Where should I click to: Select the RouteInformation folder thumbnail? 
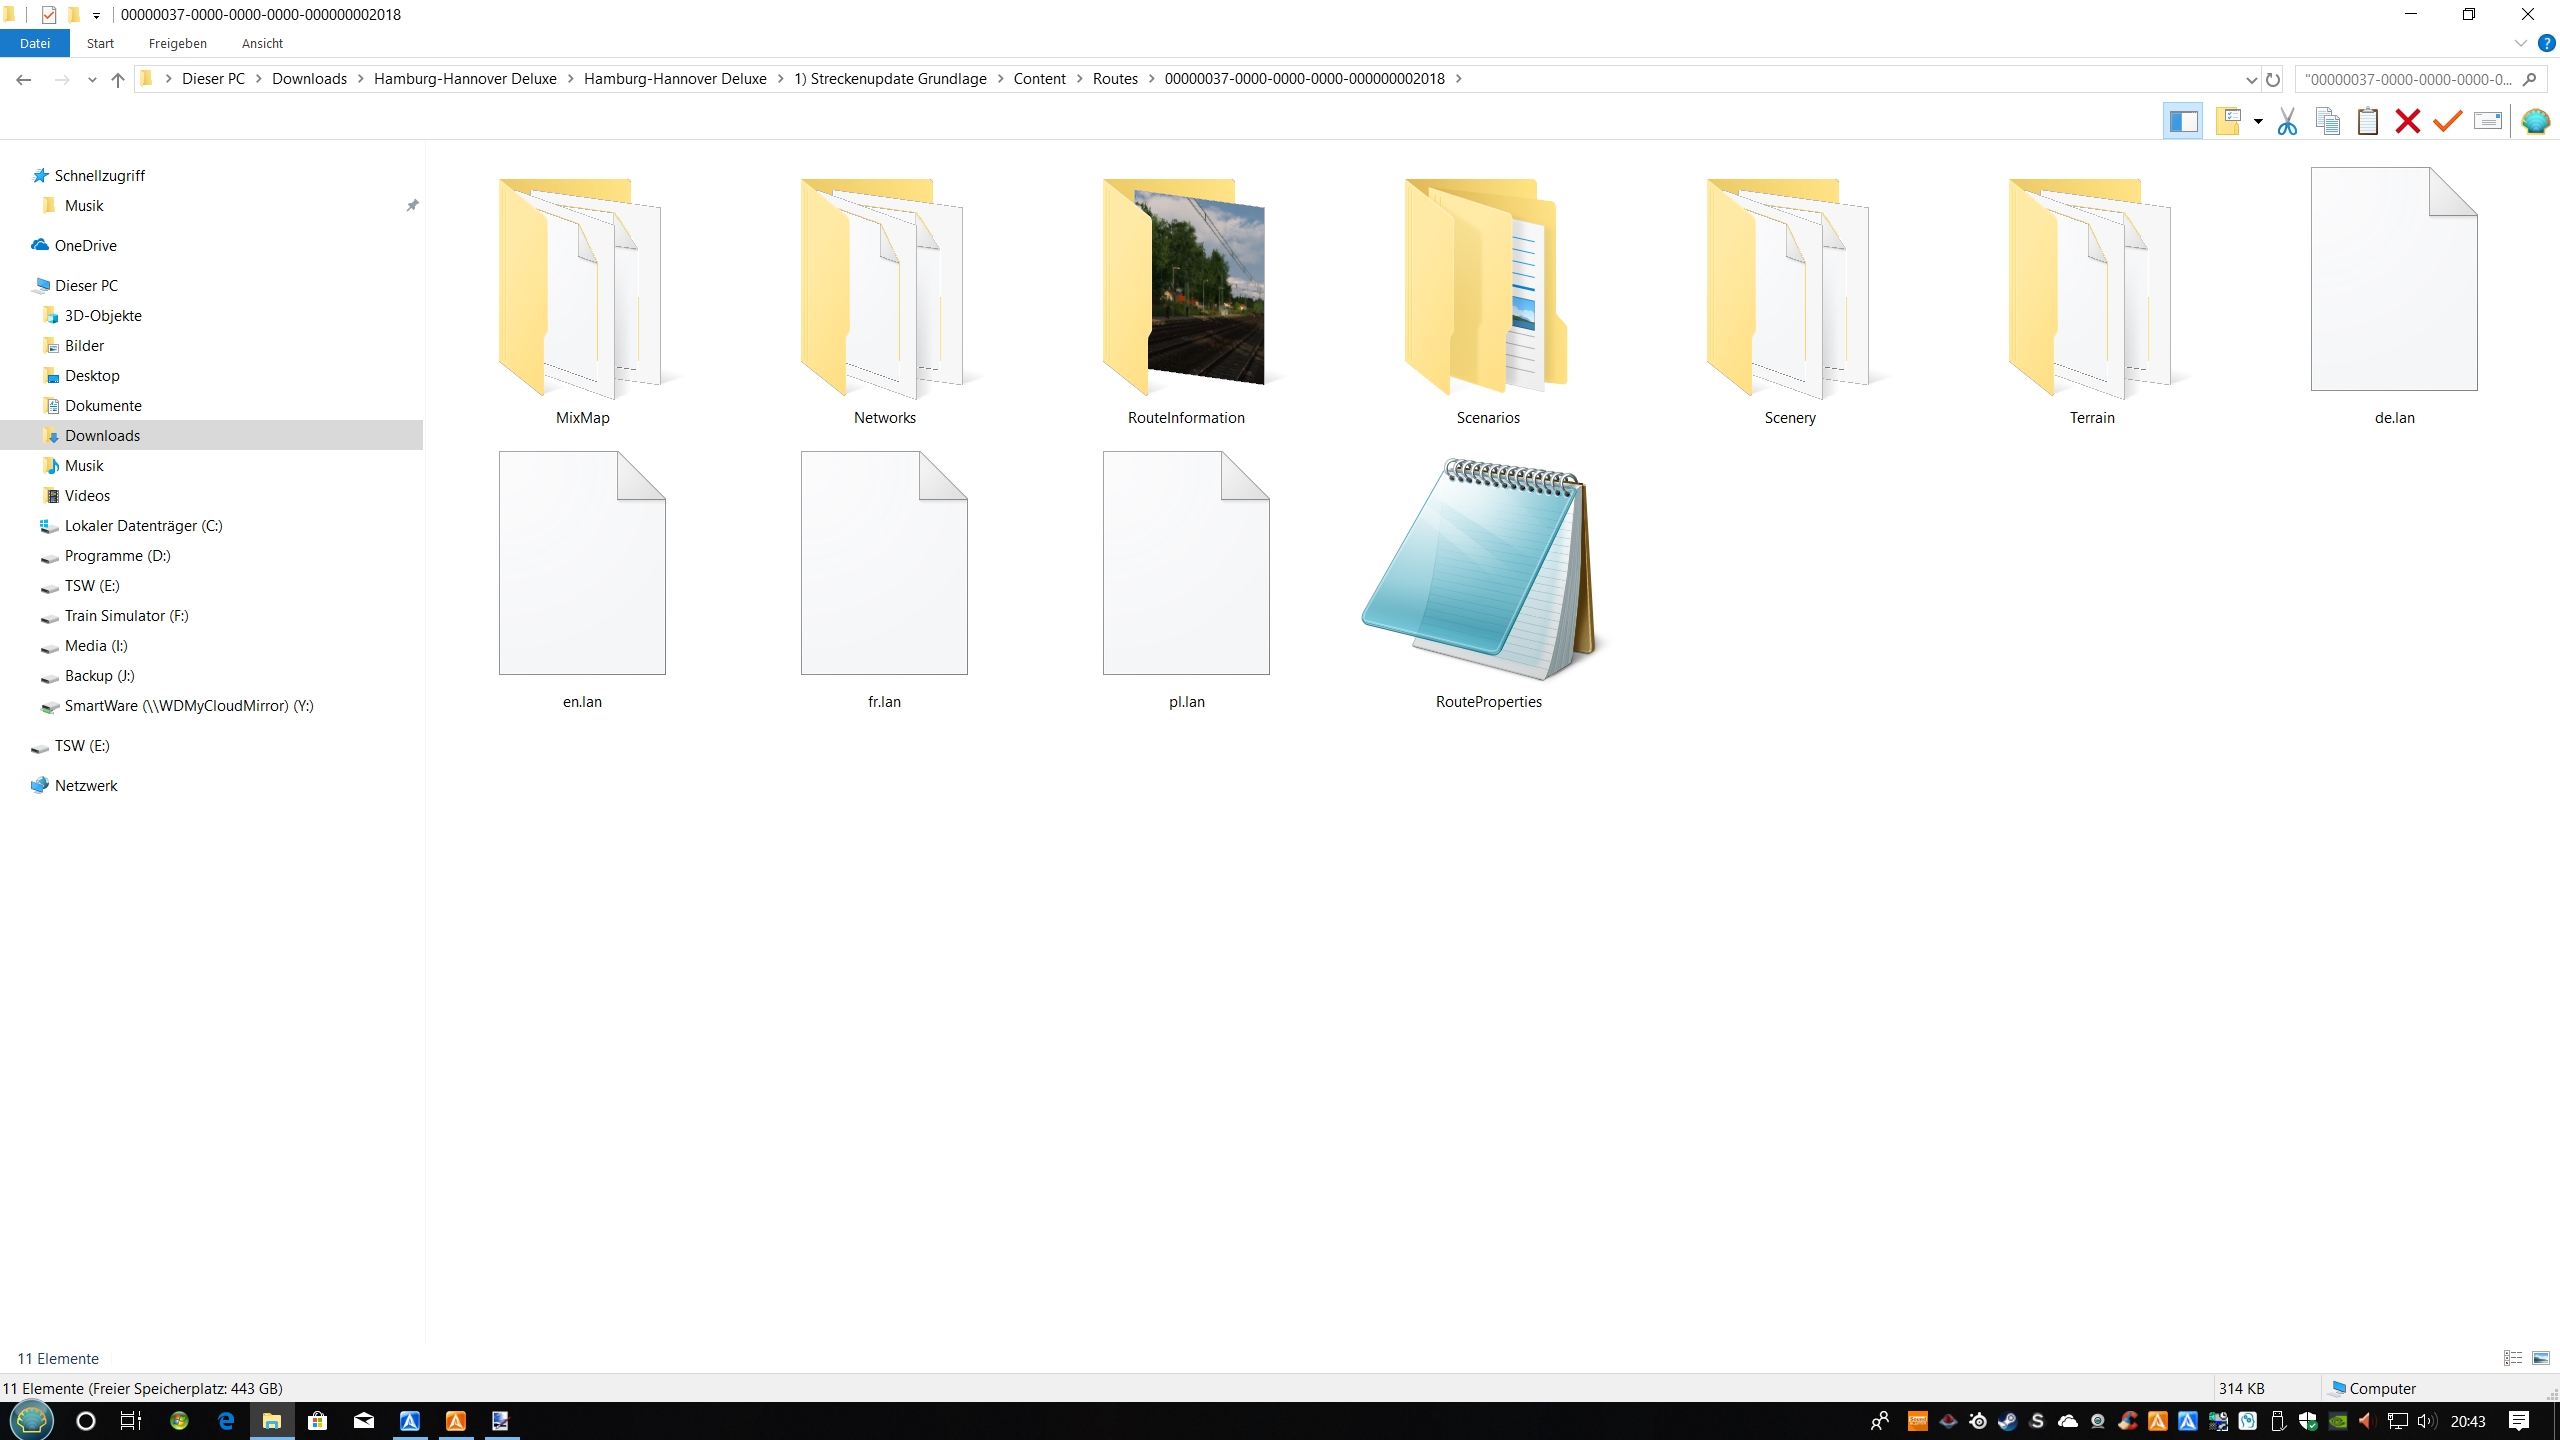pos(1186,290)
